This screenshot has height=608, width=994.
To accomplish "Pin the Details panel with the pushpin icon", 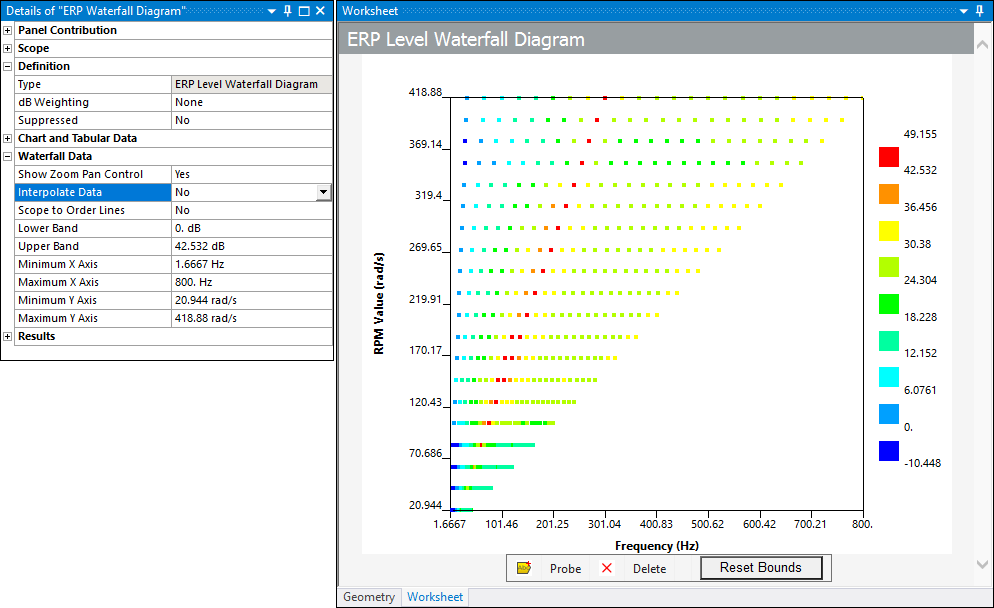I will (x=288, y=10).
